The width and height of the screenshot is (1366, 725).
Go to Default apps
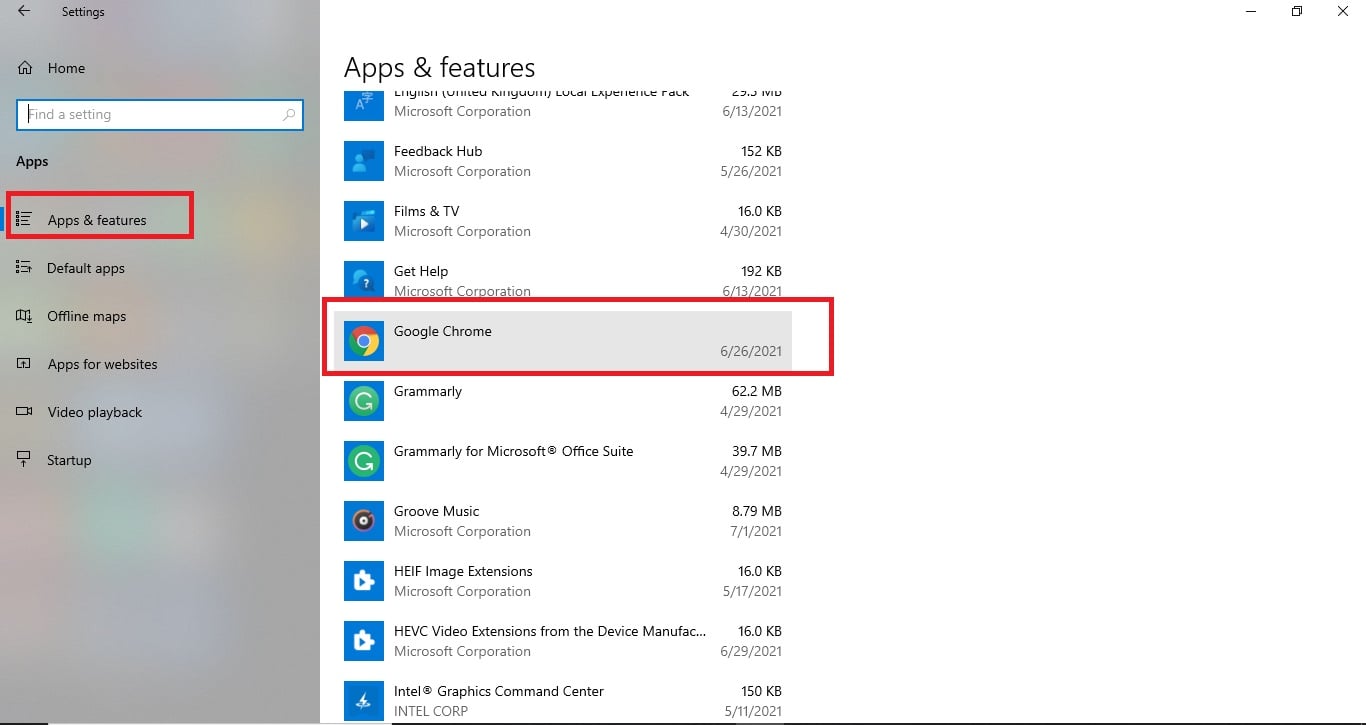point(86,268)
